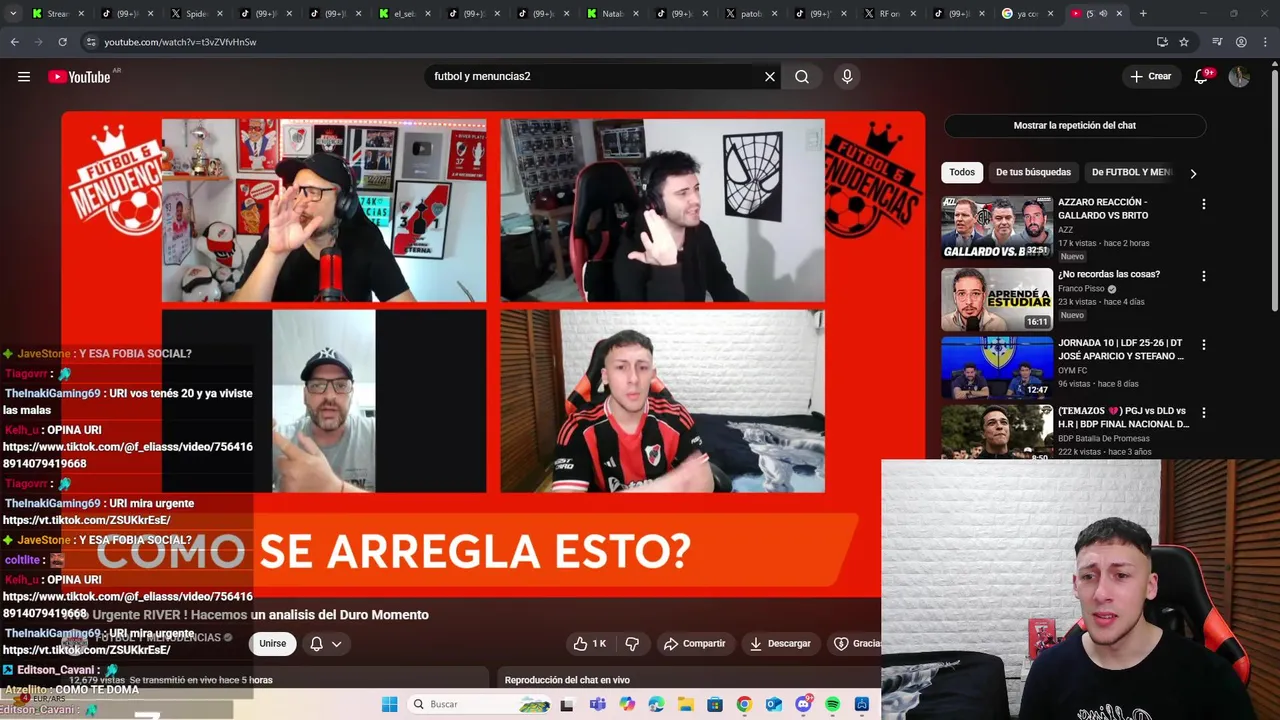This screenshot has height=720, width=1280.
Task: Go back in browser history
Action: (x=14, y=42)
